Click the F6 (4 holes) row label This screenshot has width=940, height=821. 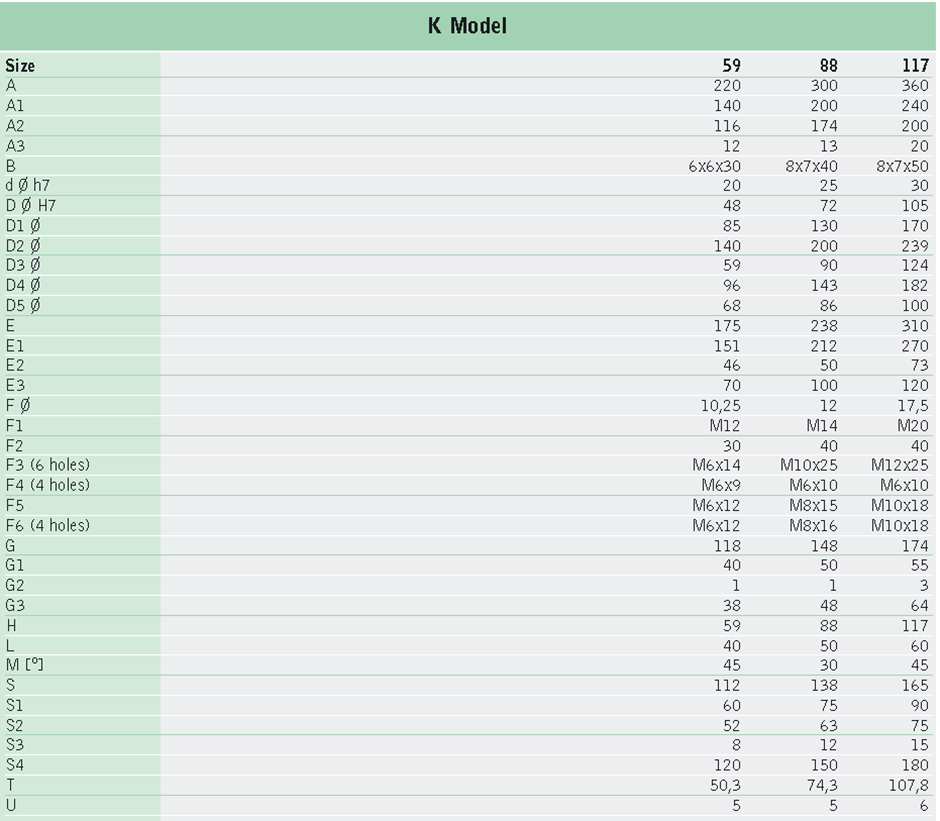[47, 525]
